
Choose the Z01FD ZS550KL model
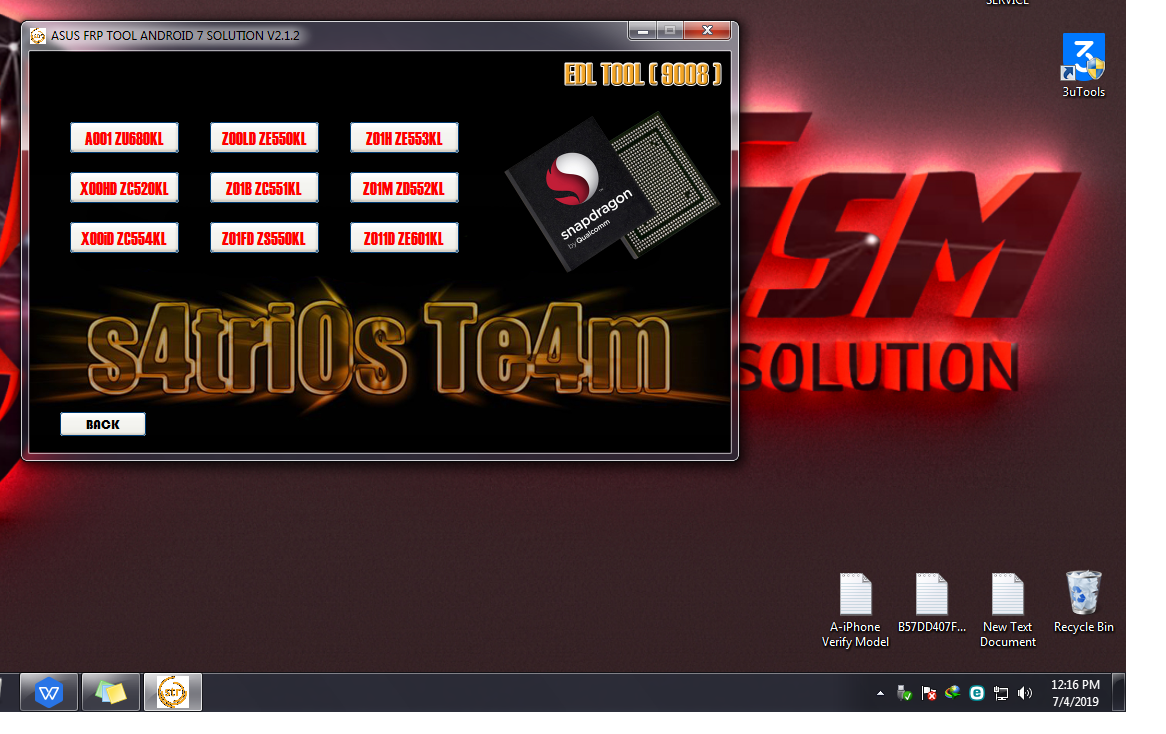click(x=264, y=238)
